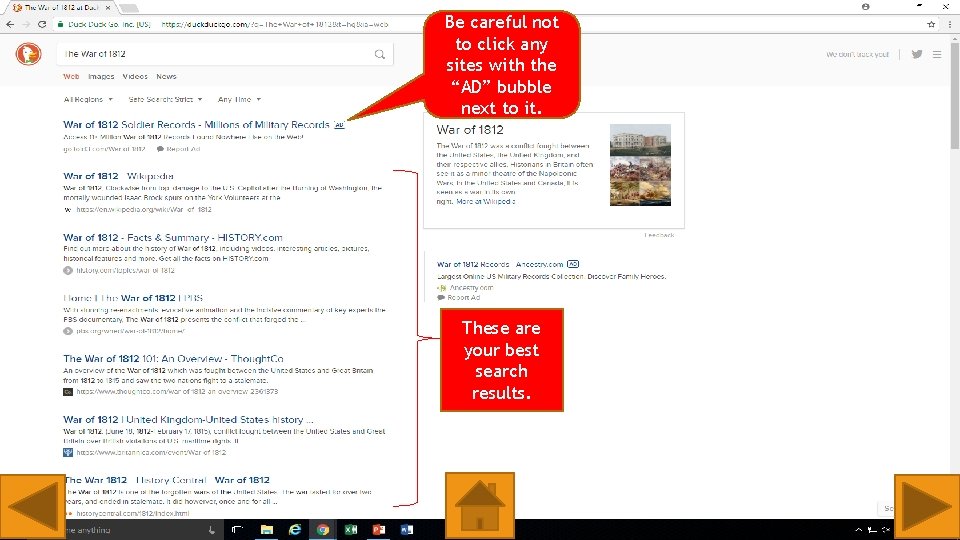Click the home button
960x540 pixels.
coord(479,506)
